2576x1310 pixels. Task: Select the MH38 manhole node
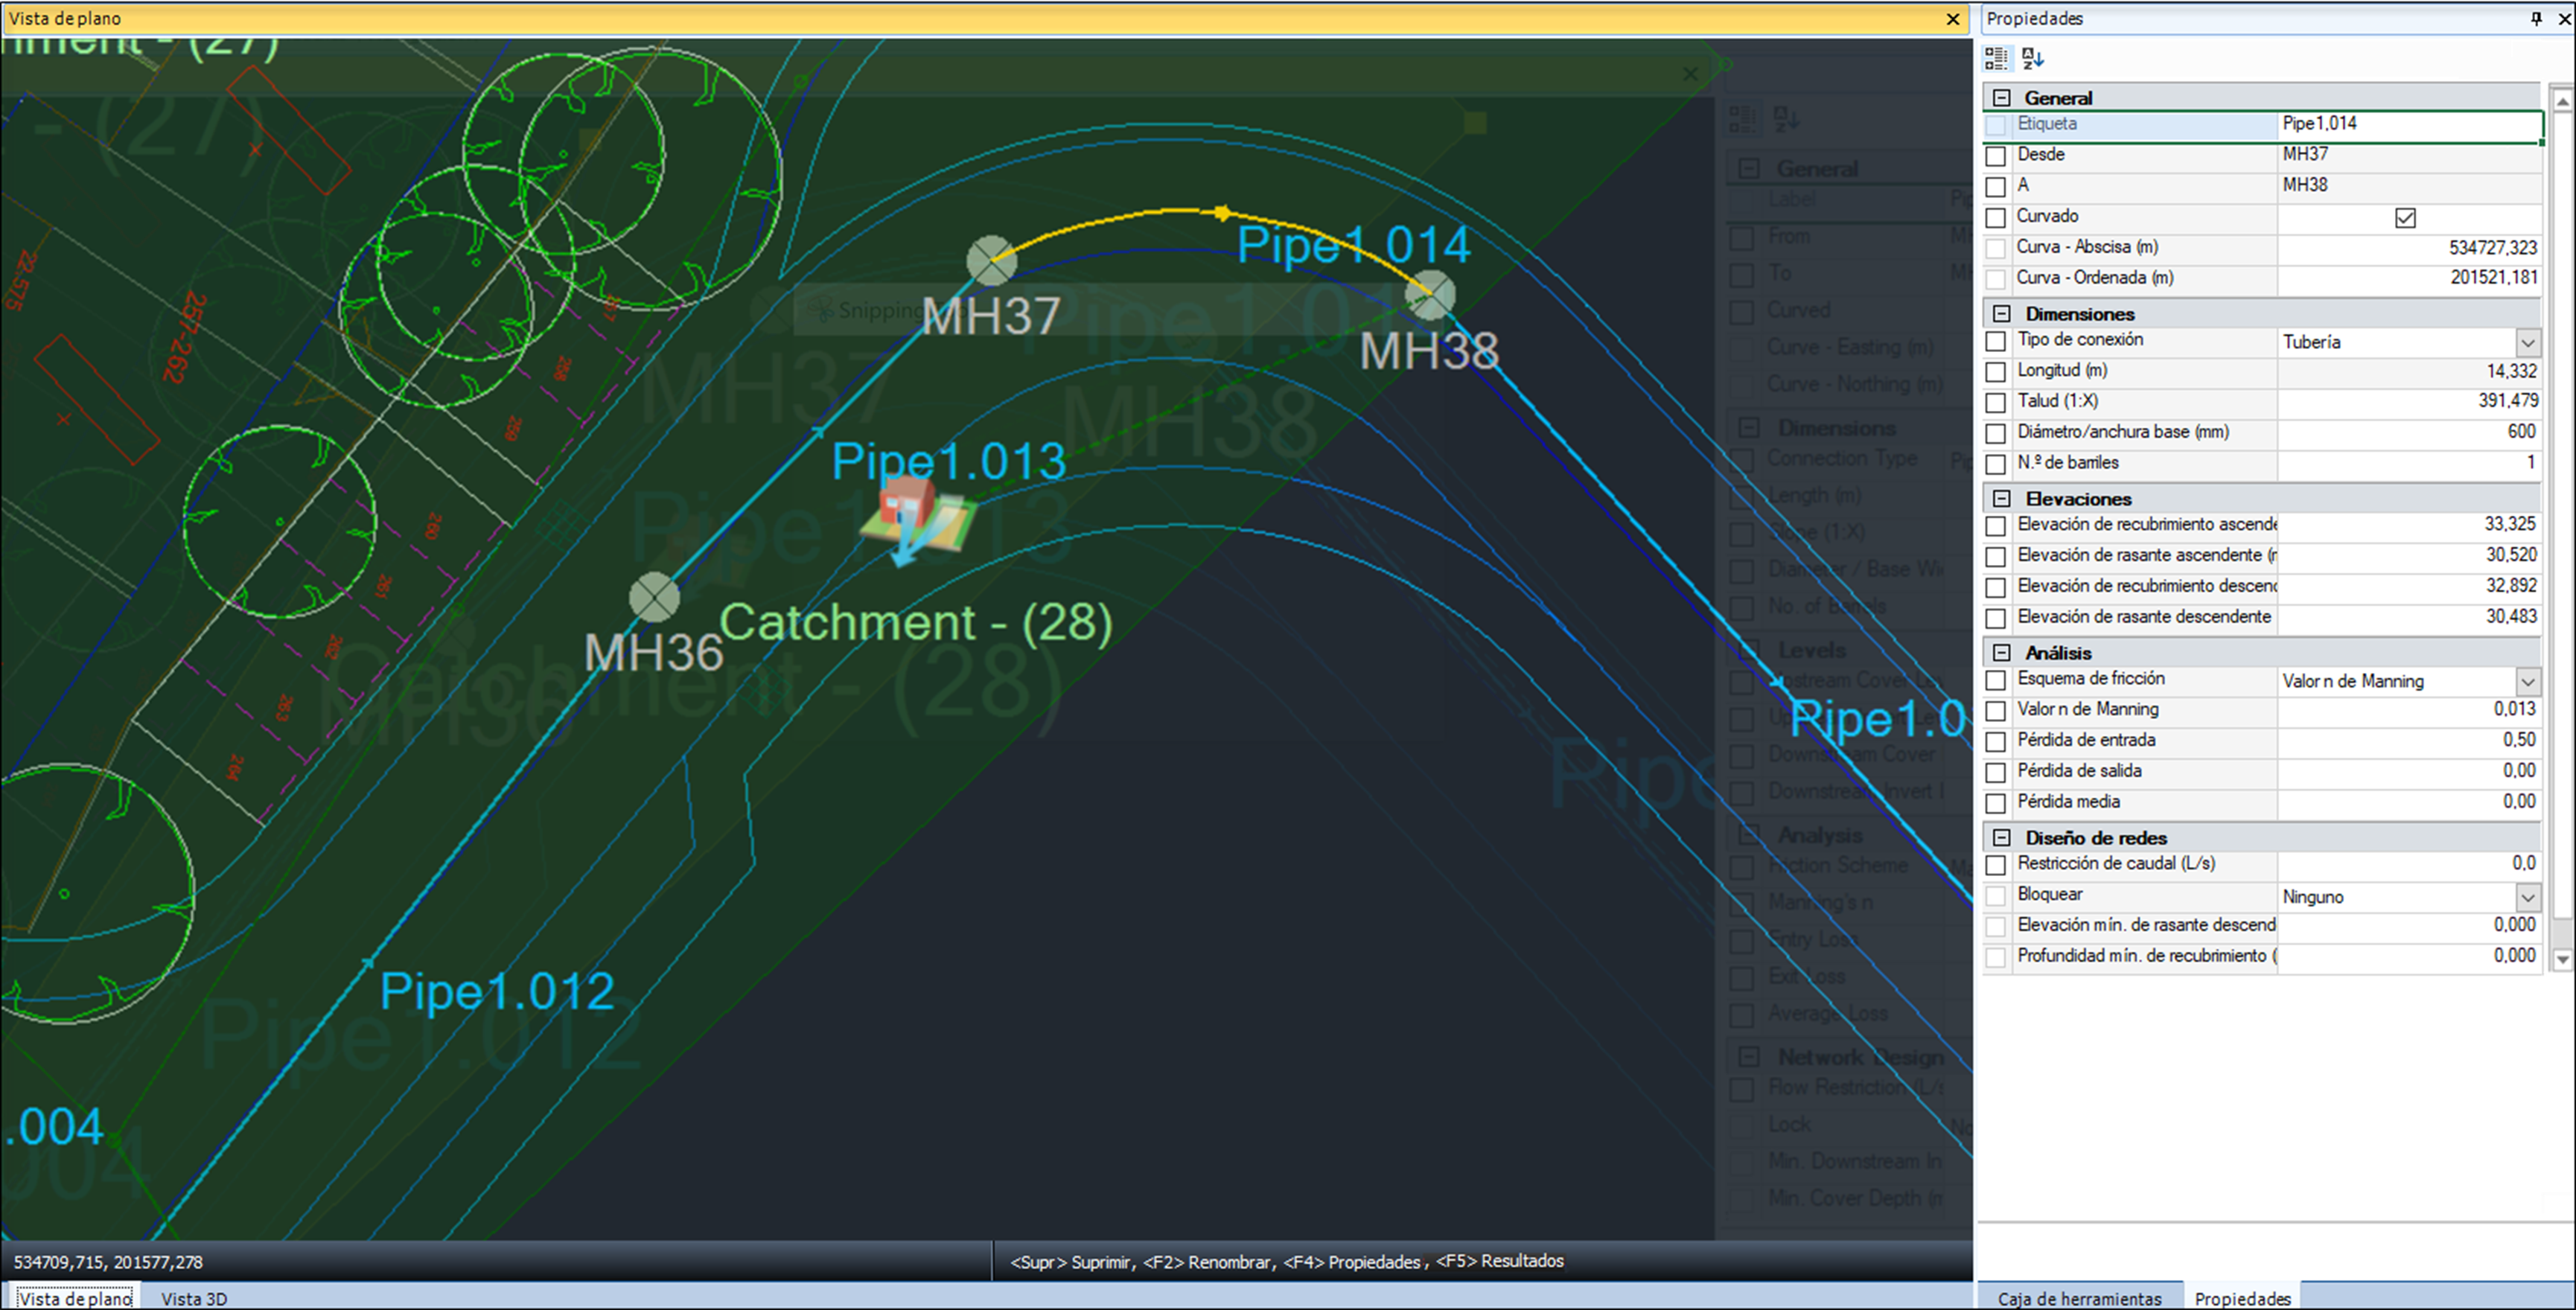[x=1430, y=295]
